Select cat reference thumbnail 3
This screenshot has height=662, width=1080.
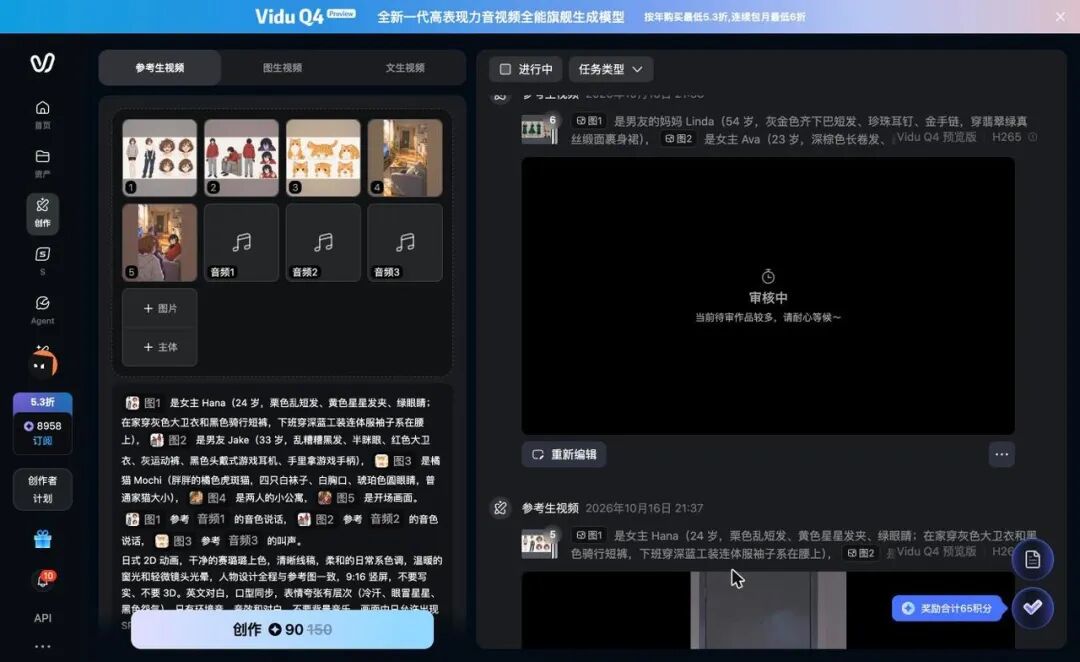323,158
